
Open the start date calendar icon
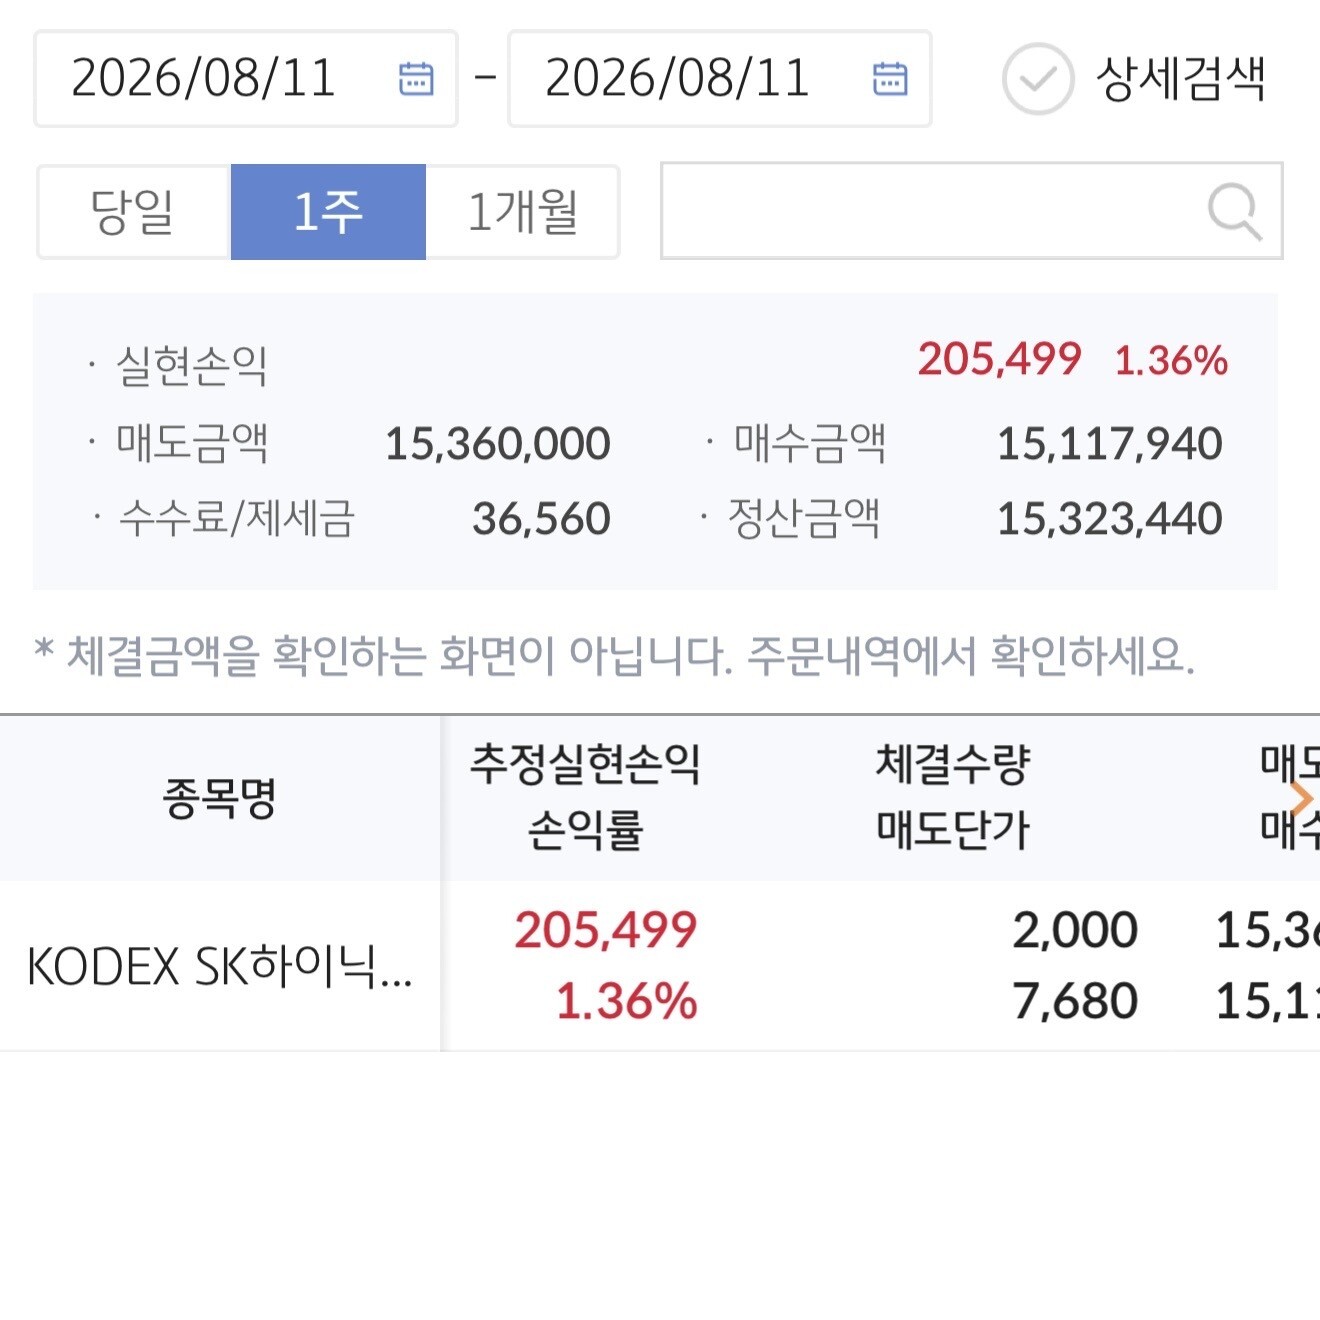pos(416,78)
